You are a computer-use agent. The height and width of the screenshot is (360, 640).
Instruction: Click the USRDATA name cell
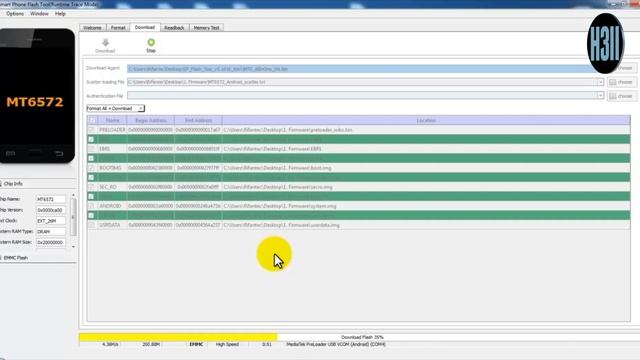click(x=112, y=225)
